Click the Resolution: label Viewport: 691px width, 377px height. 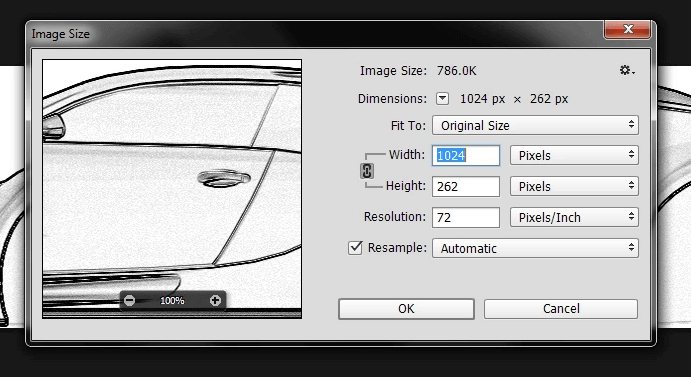pyautogui.click(x=395, y=216)
